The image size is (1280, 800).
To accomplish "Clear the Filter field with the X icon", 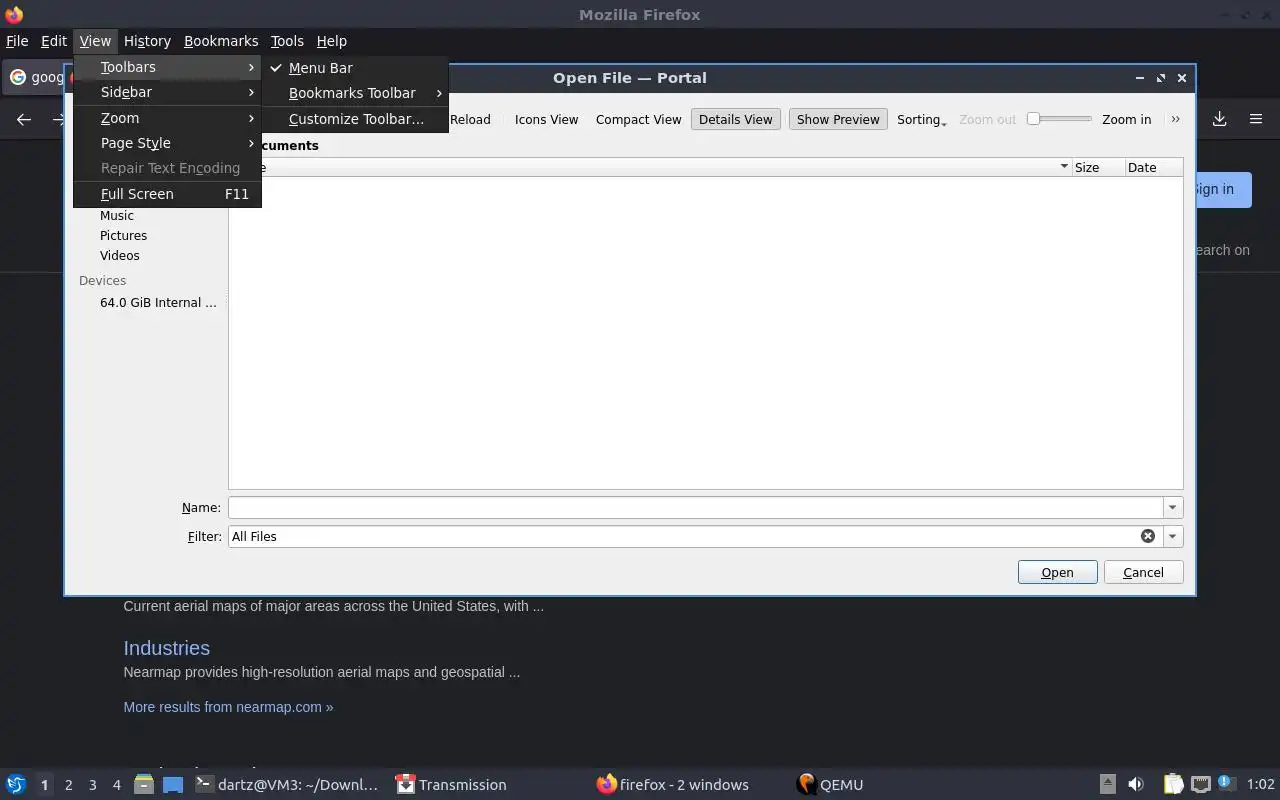I will coord(1148,536).
